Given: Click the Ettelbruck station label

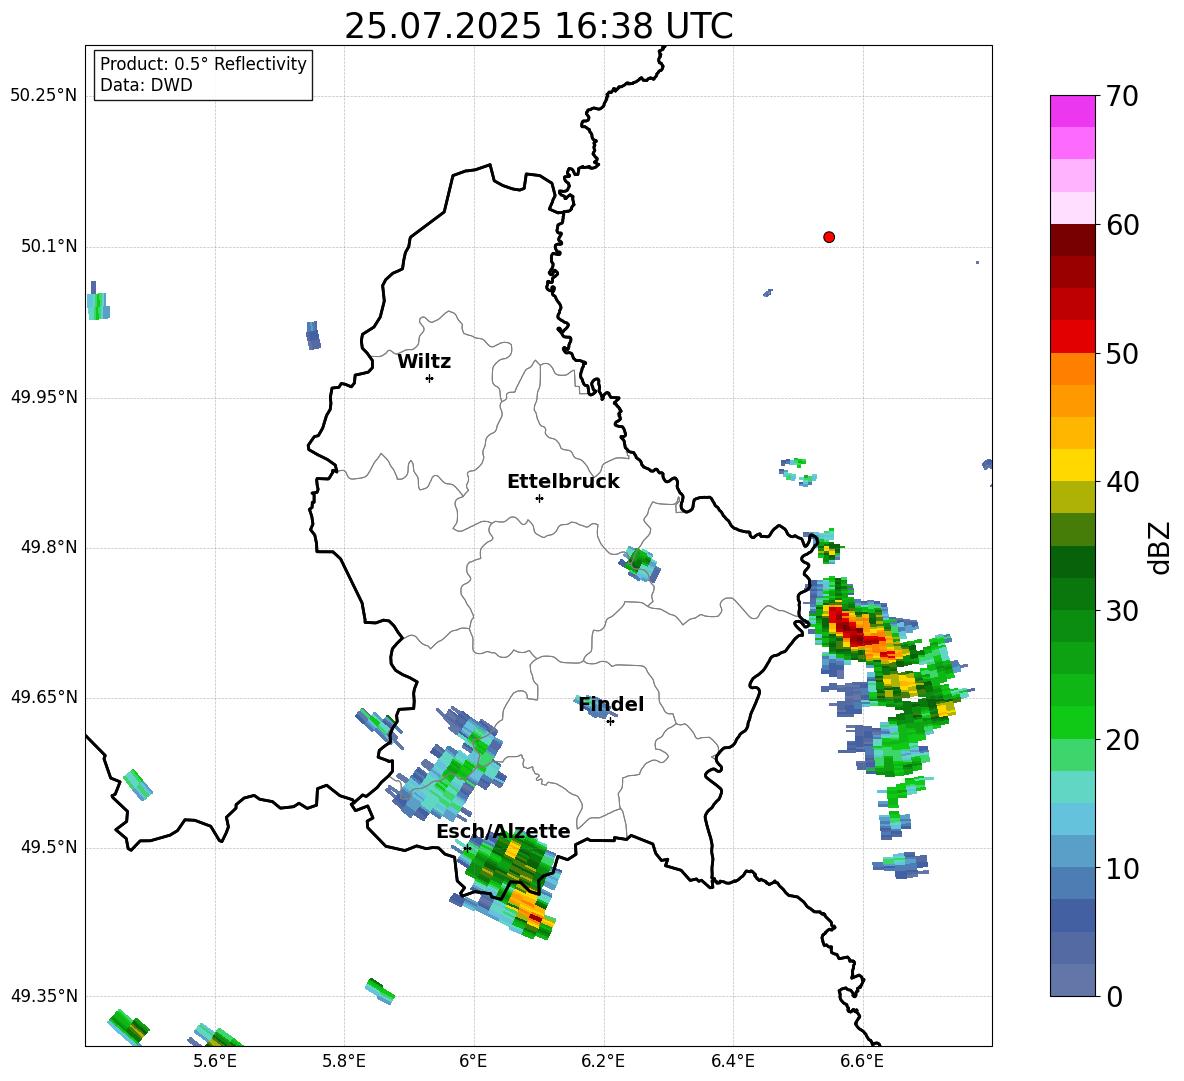Looking at the screenshot, I should click(563, 482).
